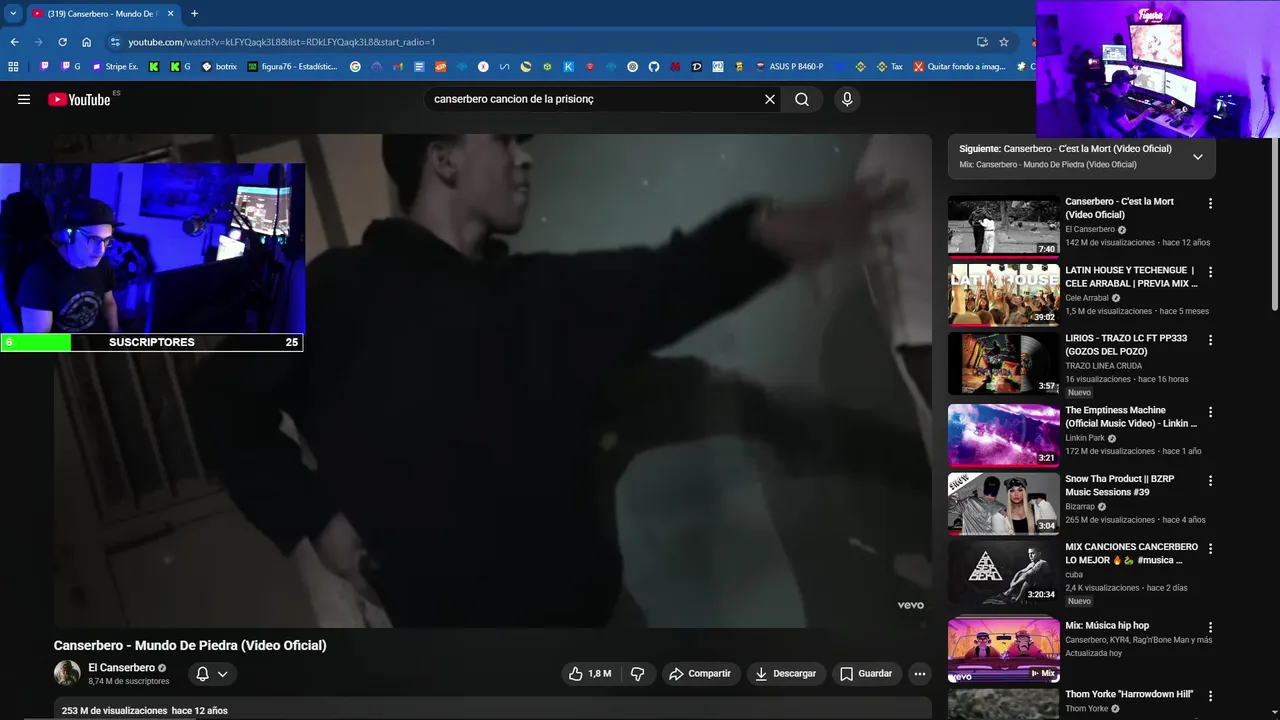Open more actions ellipsis below video
The width and height of the screenshot is (1280, 720).
(x=920, y=674)
